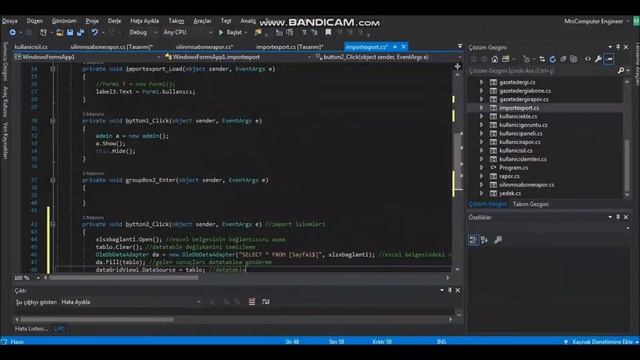Image resolution: width=640 pixels, height=360 pixels.
Task: Open the Dosya menu
Action: coord(9,21)
